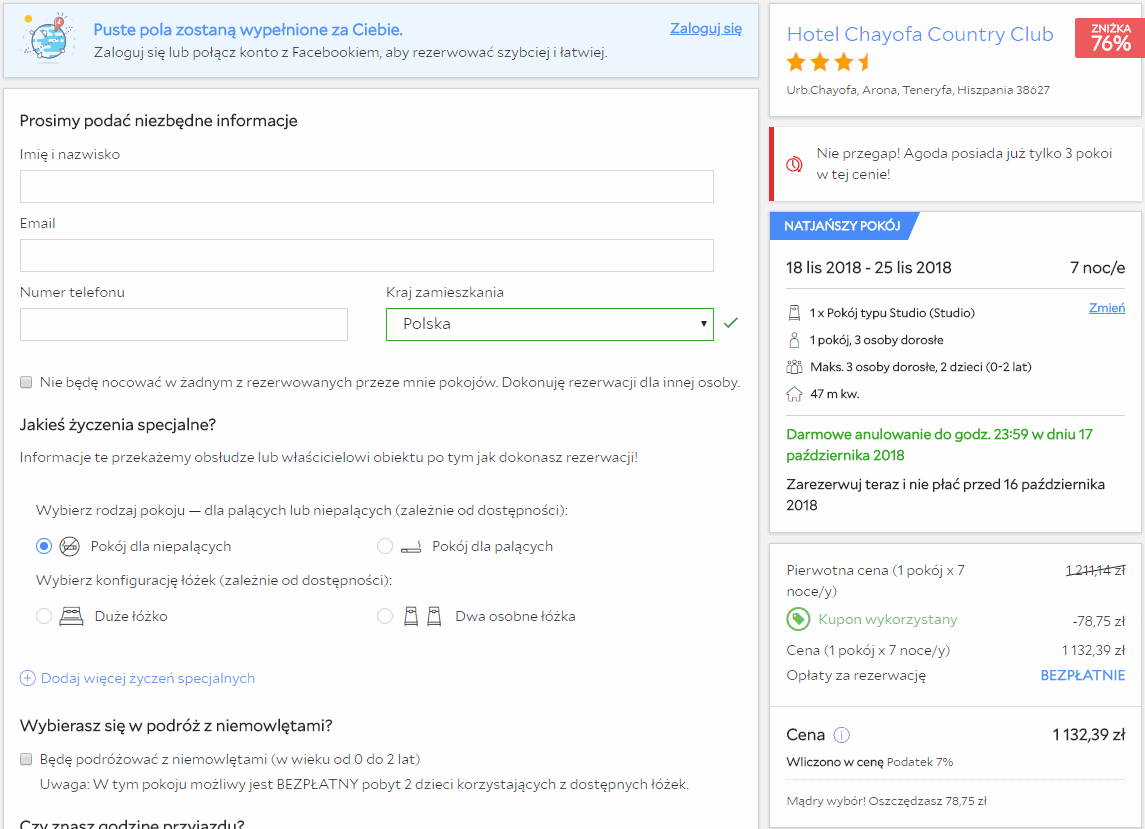The width and height of the screenshot is (1145, 829).
Task: Click the coupon discount amount -78,75 zł
Action: coord(1099,622)
